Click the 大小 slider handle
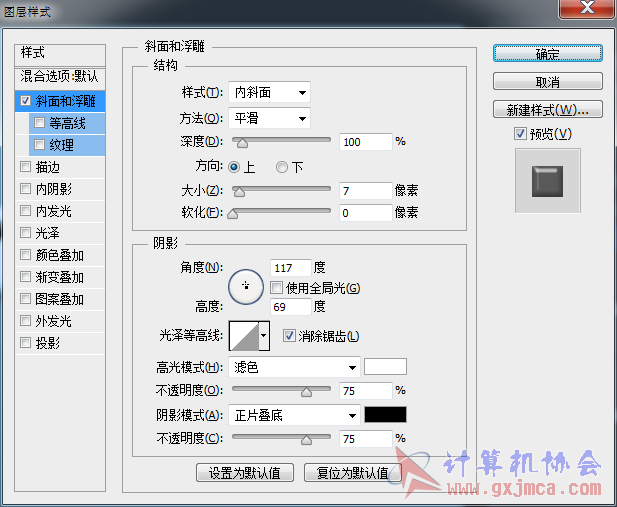The height and width of the screenshot is (507, 617). 239,192
